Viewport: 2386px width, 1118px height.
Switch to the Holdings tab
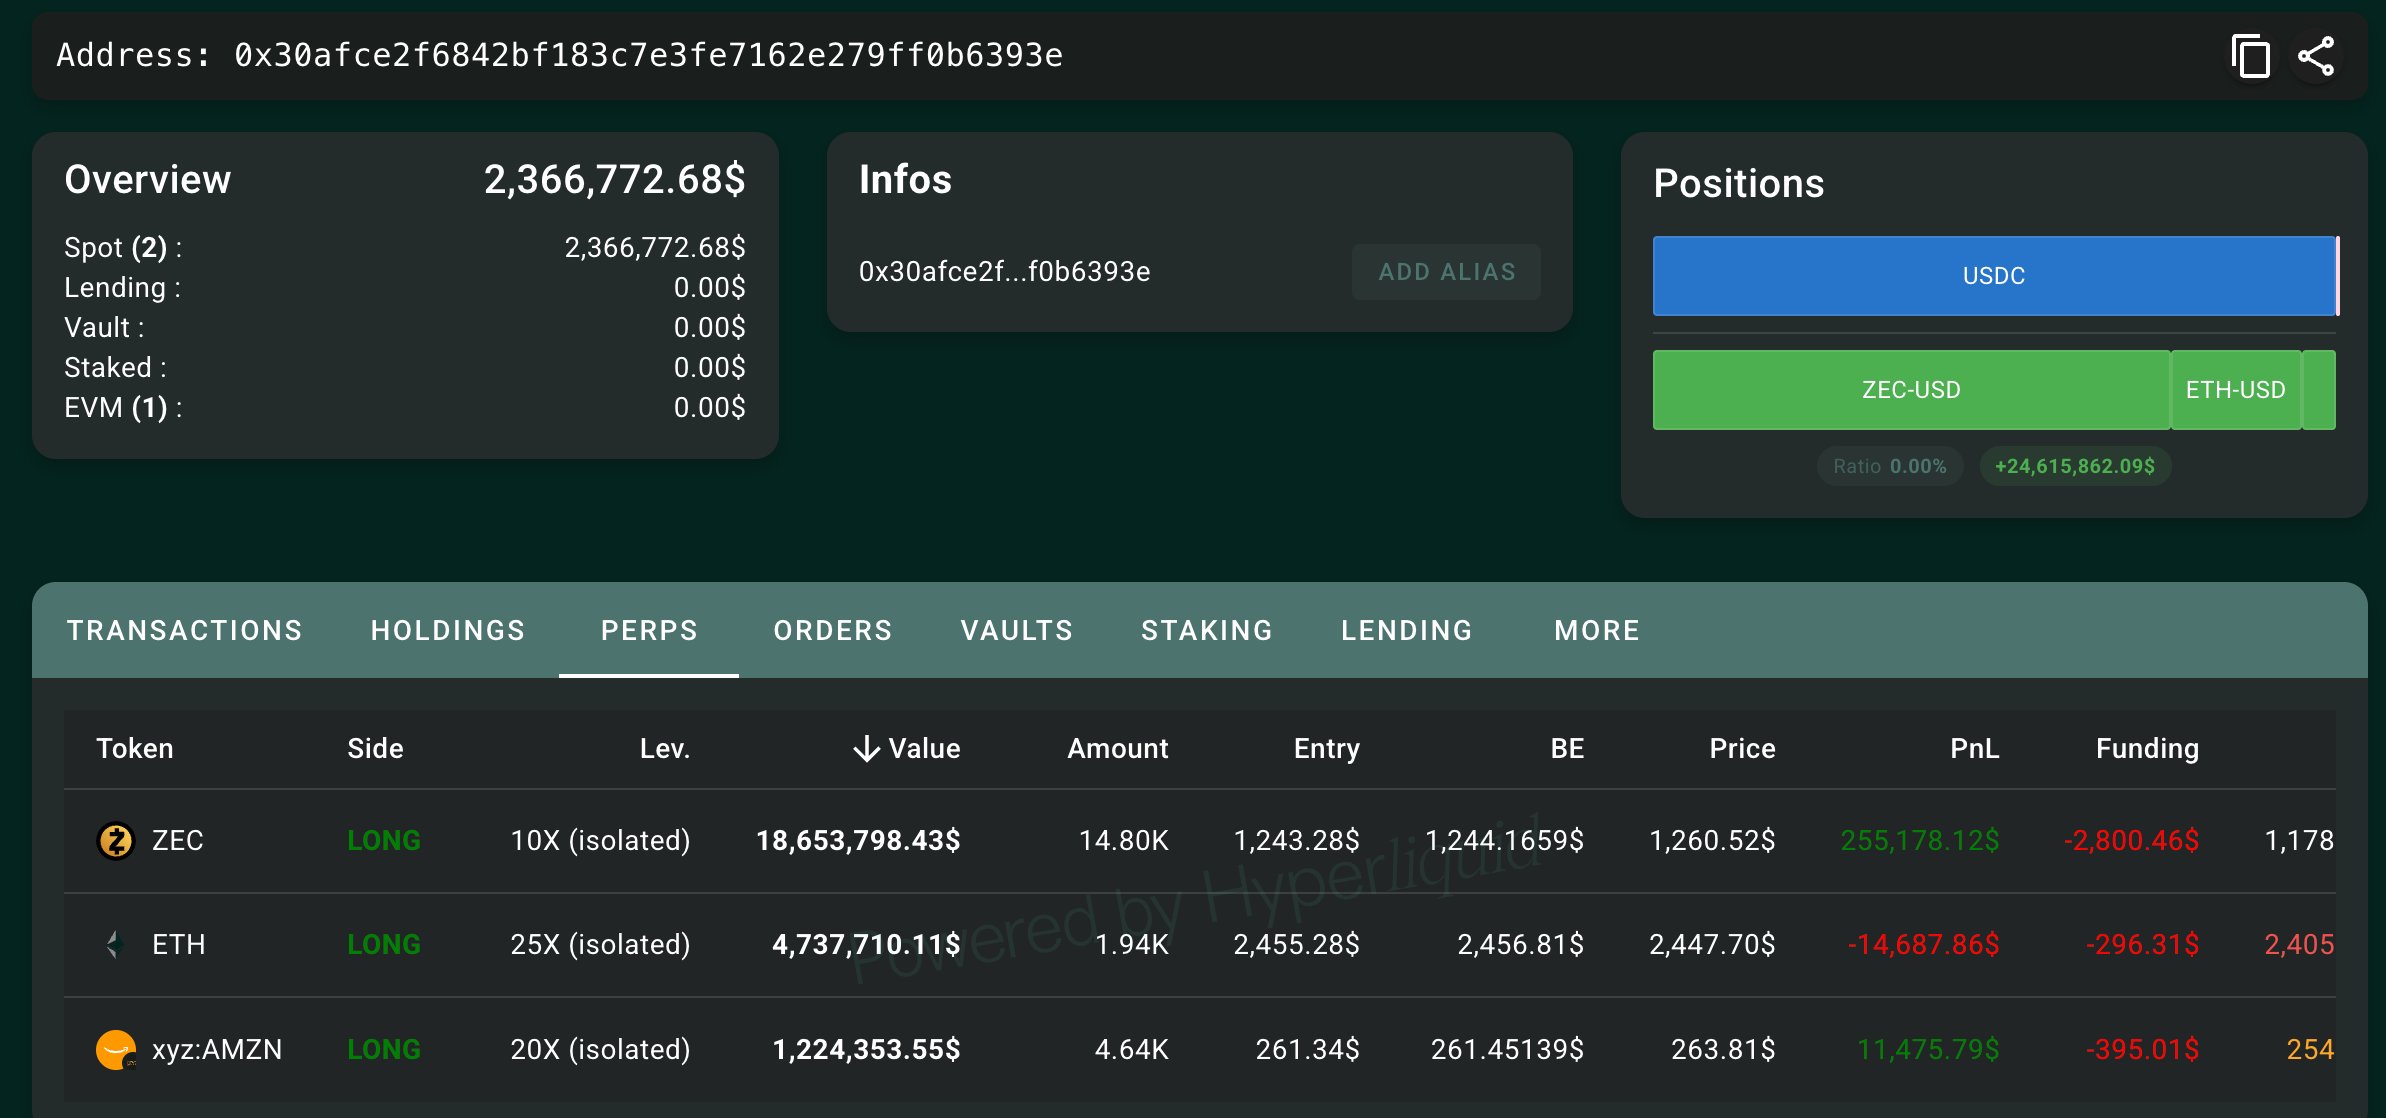tap(448, 630)
